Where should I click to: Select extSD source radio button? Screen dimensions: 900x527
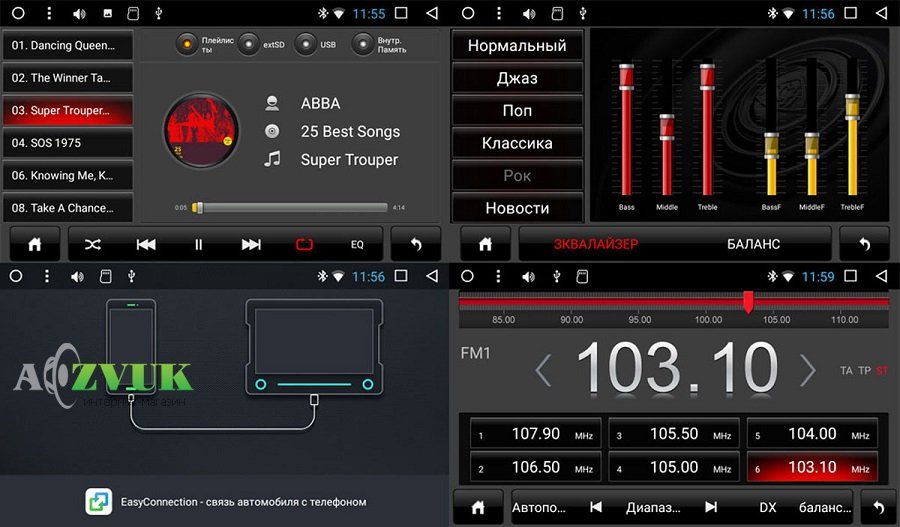(x=249, y=44)
